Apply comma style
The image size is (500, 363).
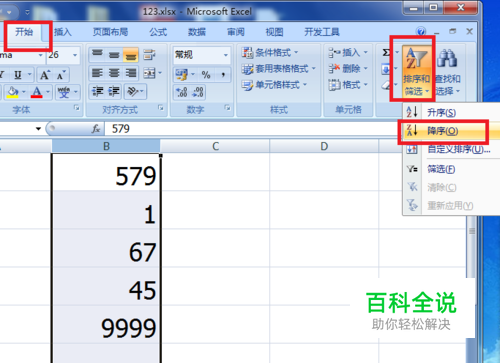pyautogui.click(x=223, y=75)
